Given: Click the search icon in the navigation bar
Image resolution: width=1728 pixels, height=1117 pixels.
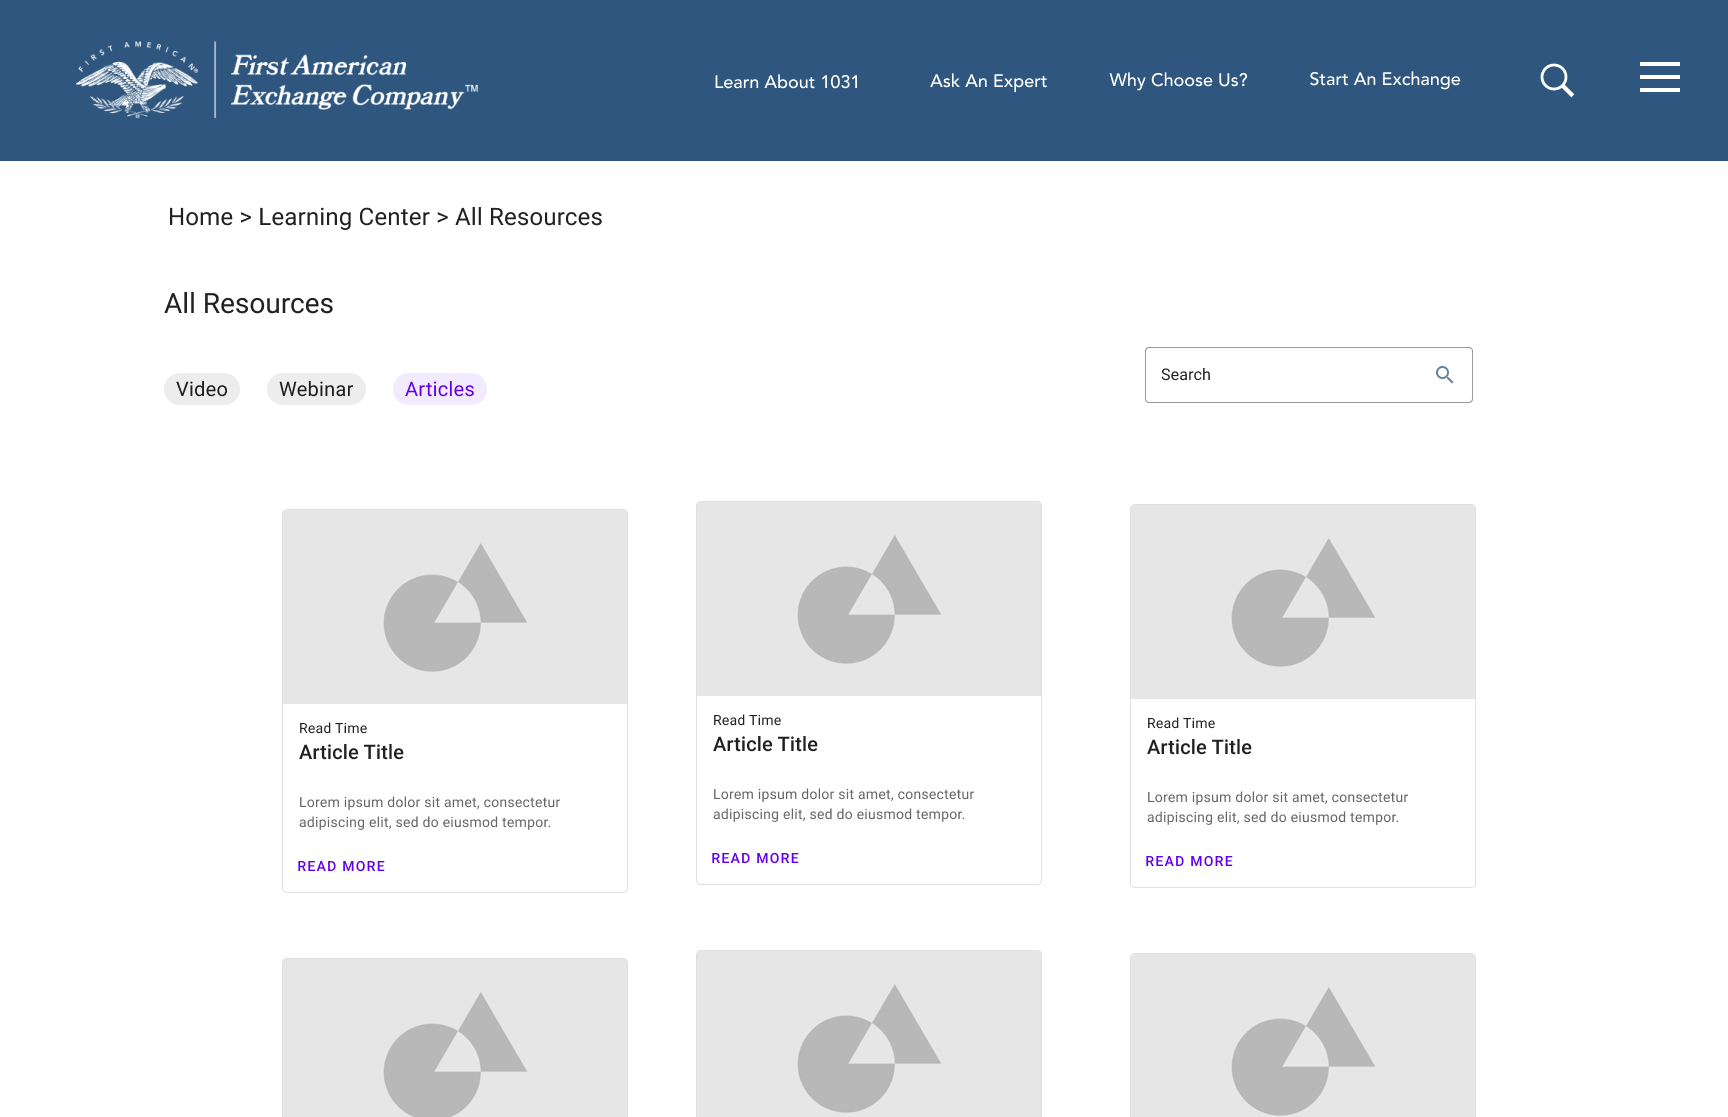Looking at the screenshot, I should coord(1556,80).
